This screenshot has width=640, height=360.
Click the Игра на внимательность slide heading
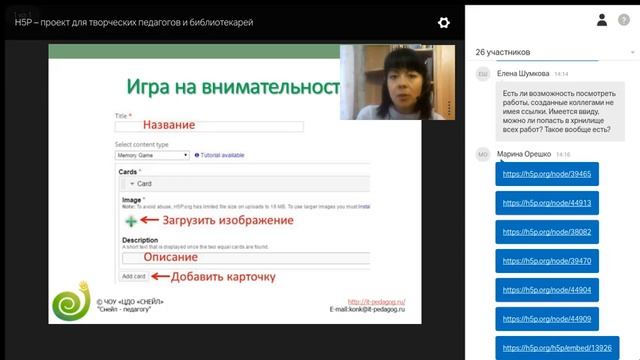click(233, 87)
